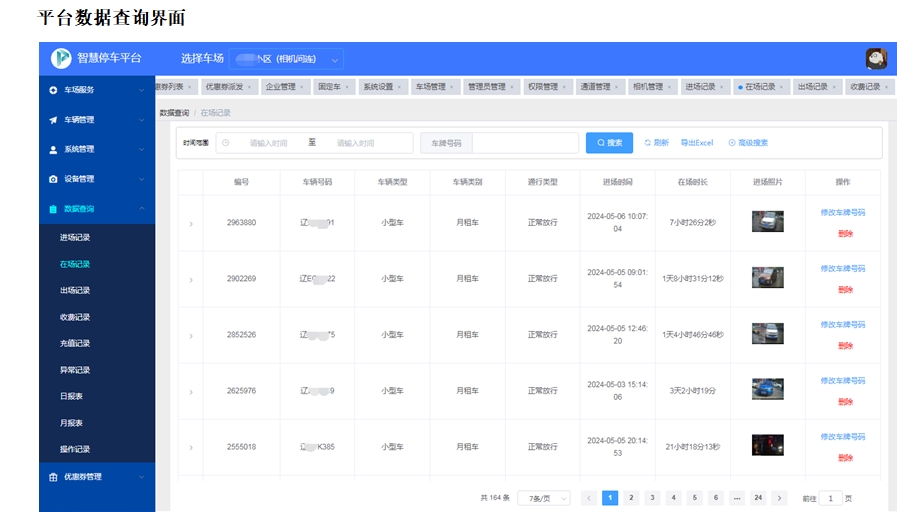
Task: Open the user avatar in the top-right corner
Action: pyautogui.click(x=876, y=58)
